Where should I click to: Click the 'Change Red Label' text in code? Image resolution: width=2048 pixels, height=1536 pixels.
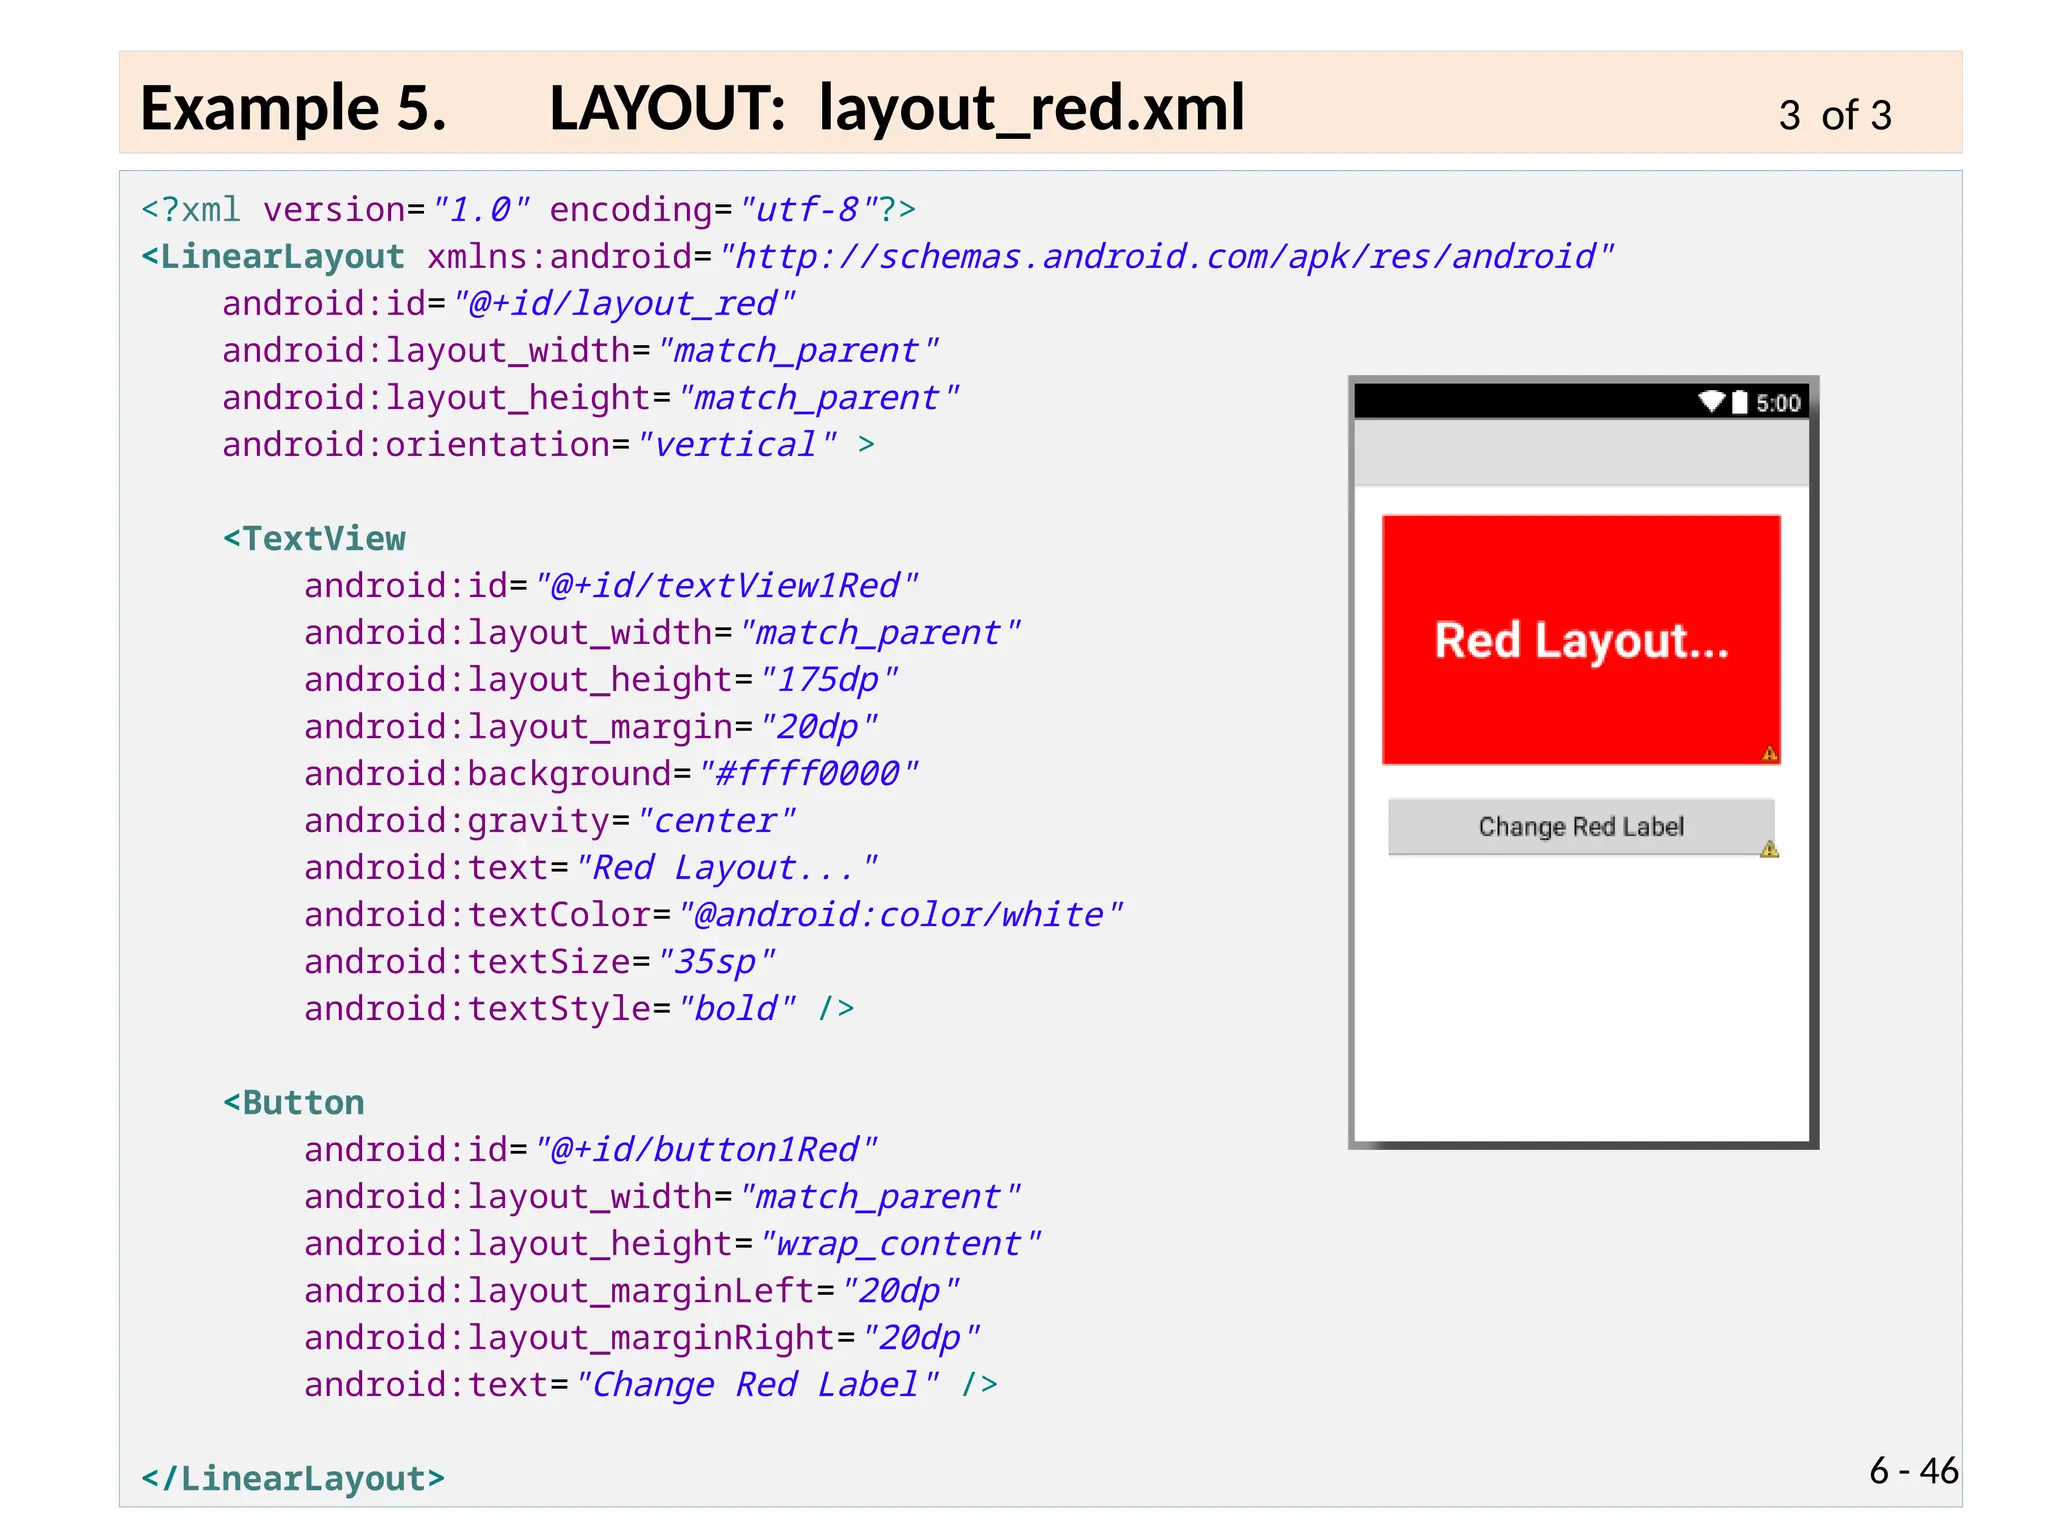[757, 1384]
